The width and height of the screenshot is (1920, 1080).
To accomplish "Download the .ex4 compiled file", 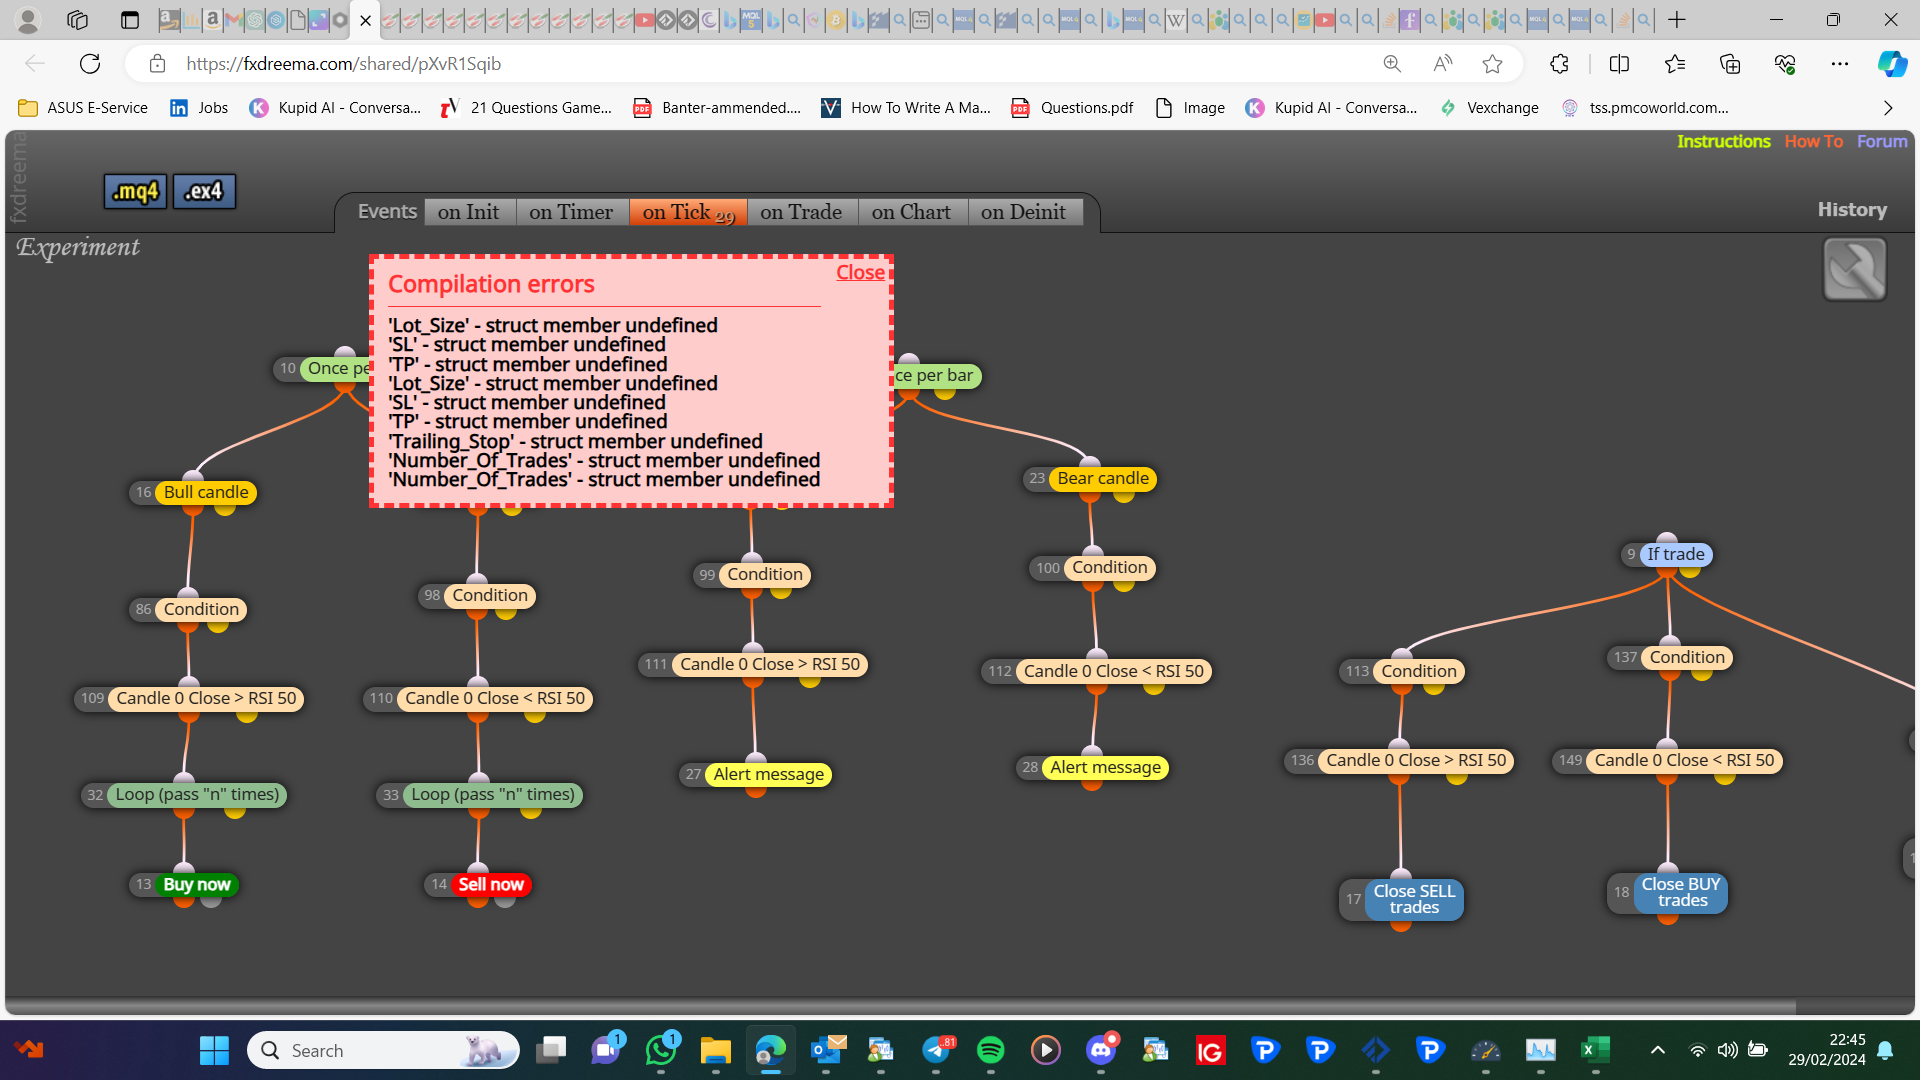I will [204, 191].
